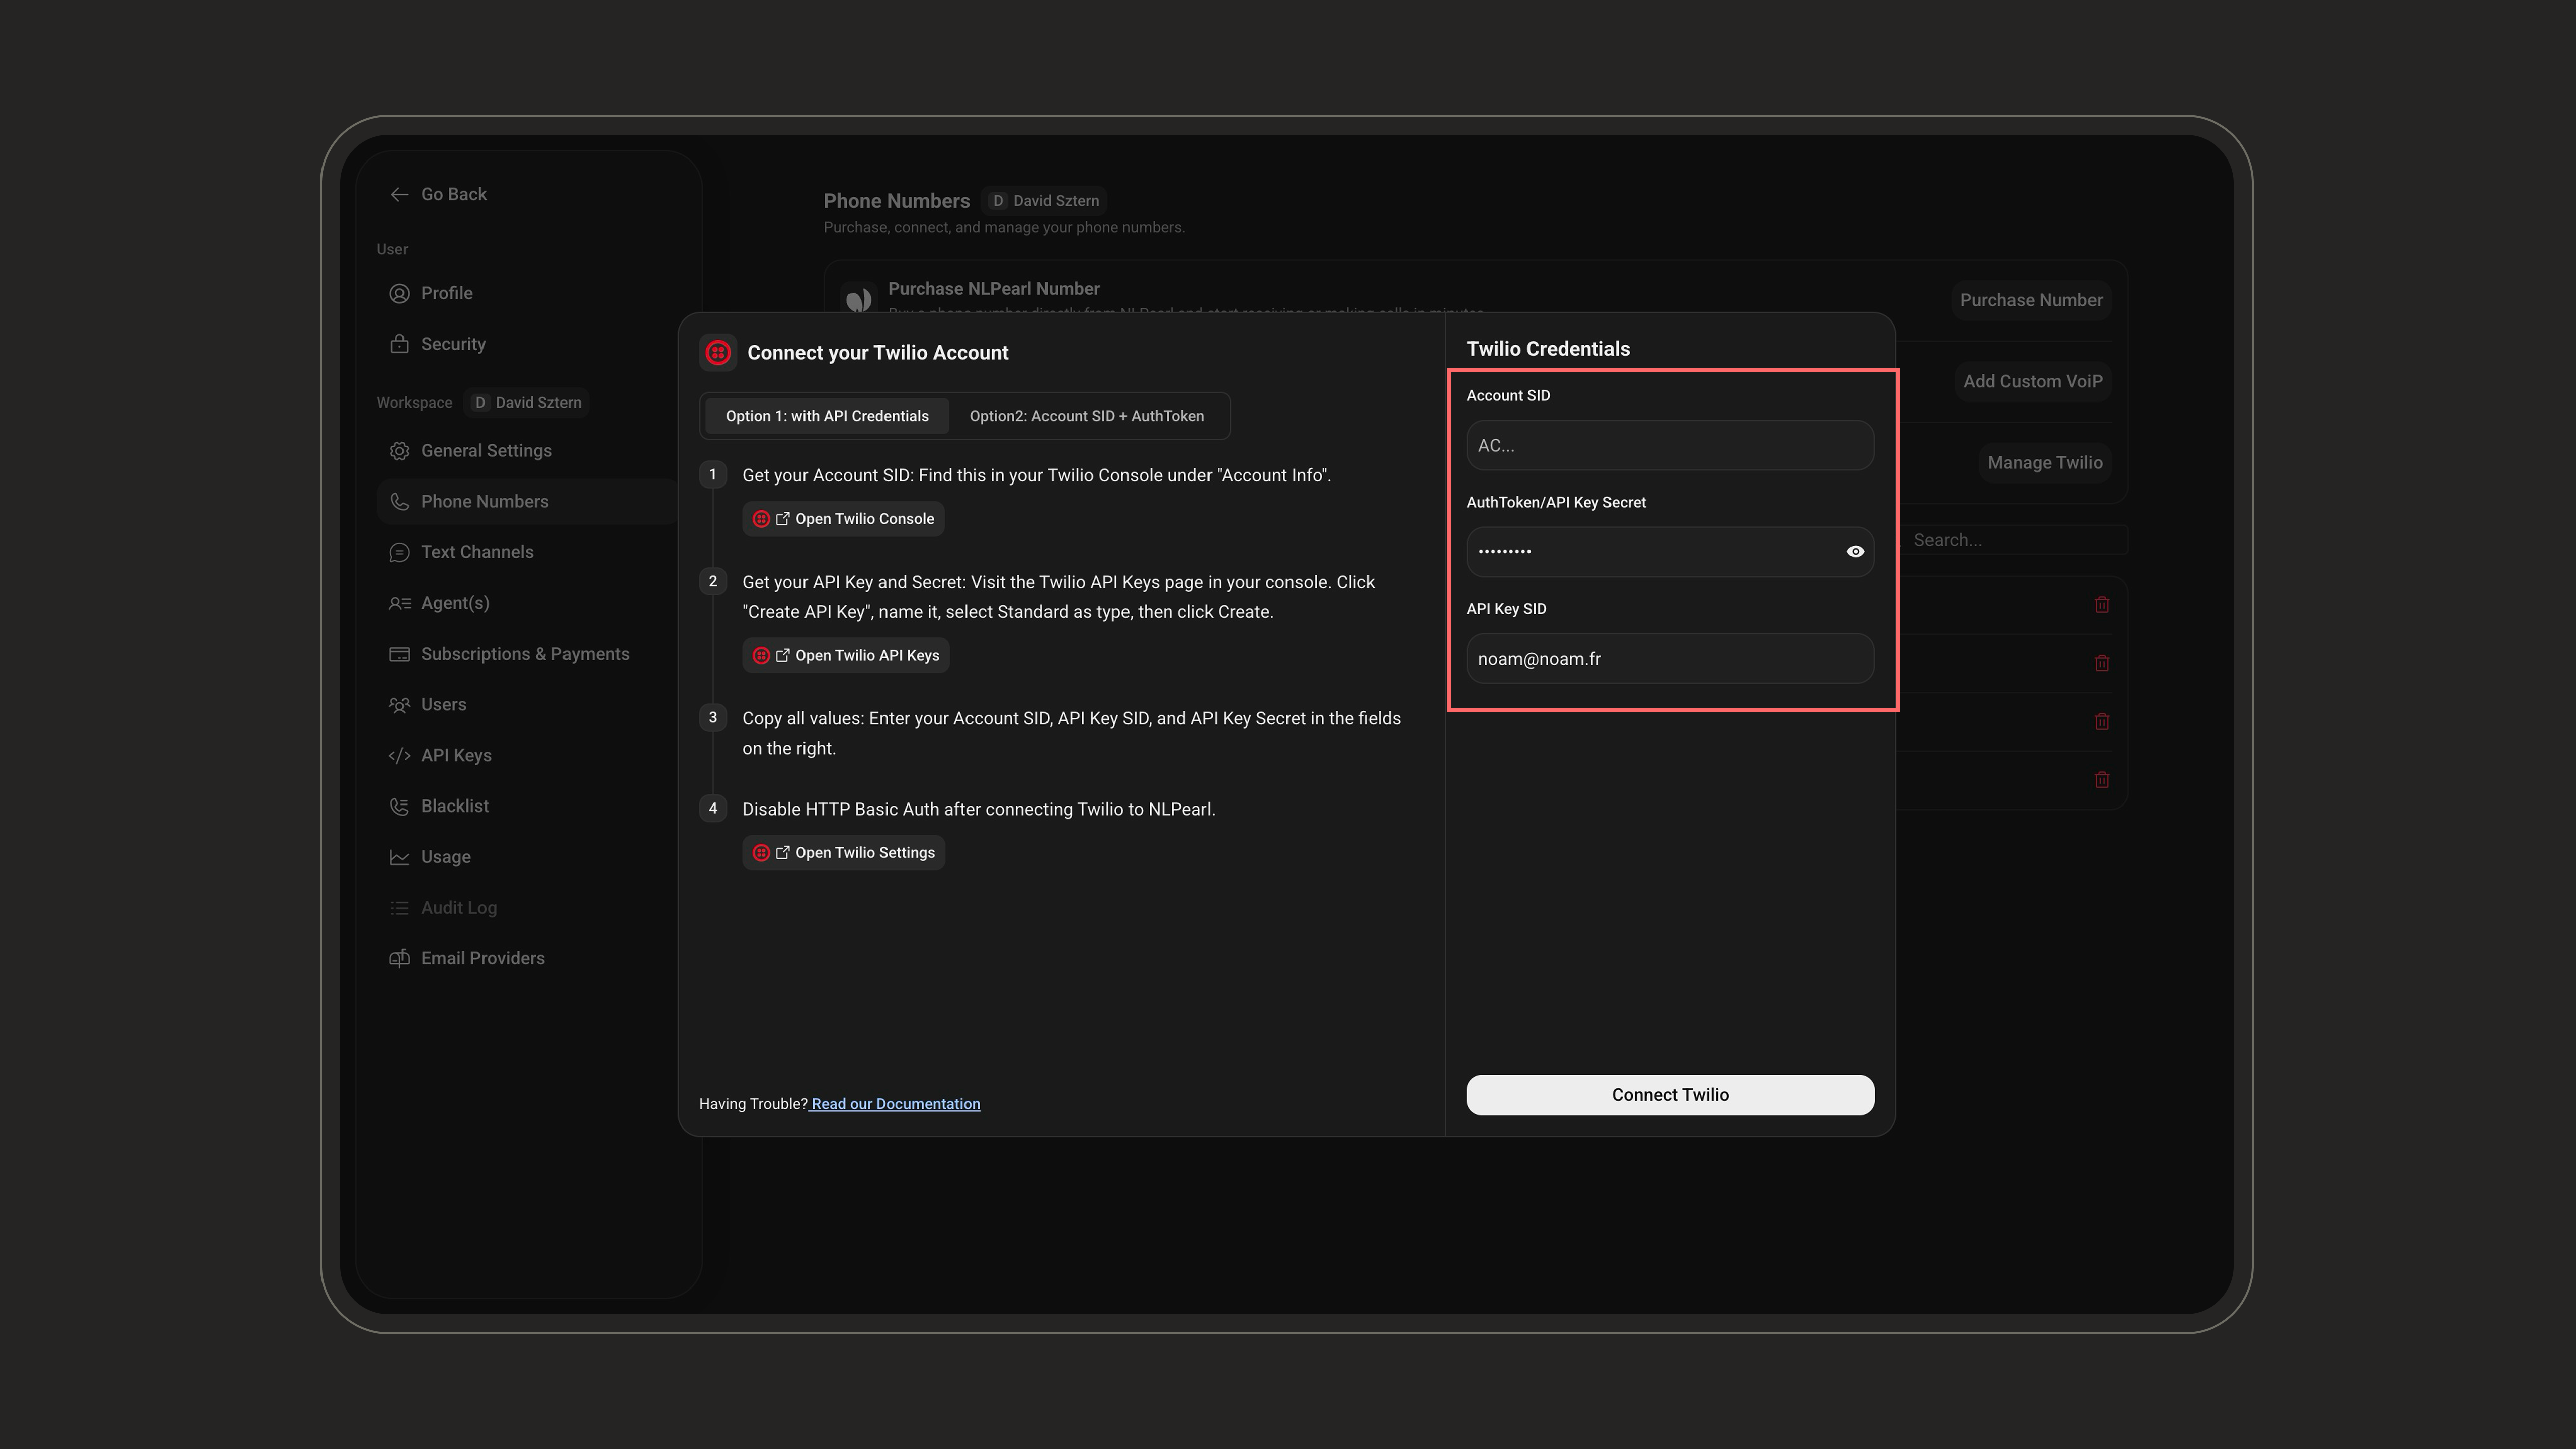Viewport: 2576px width, 1449px height.
Task: Click the Agent(s) sidebar icon
Action: pyautogui.click(x=399, y=603)
